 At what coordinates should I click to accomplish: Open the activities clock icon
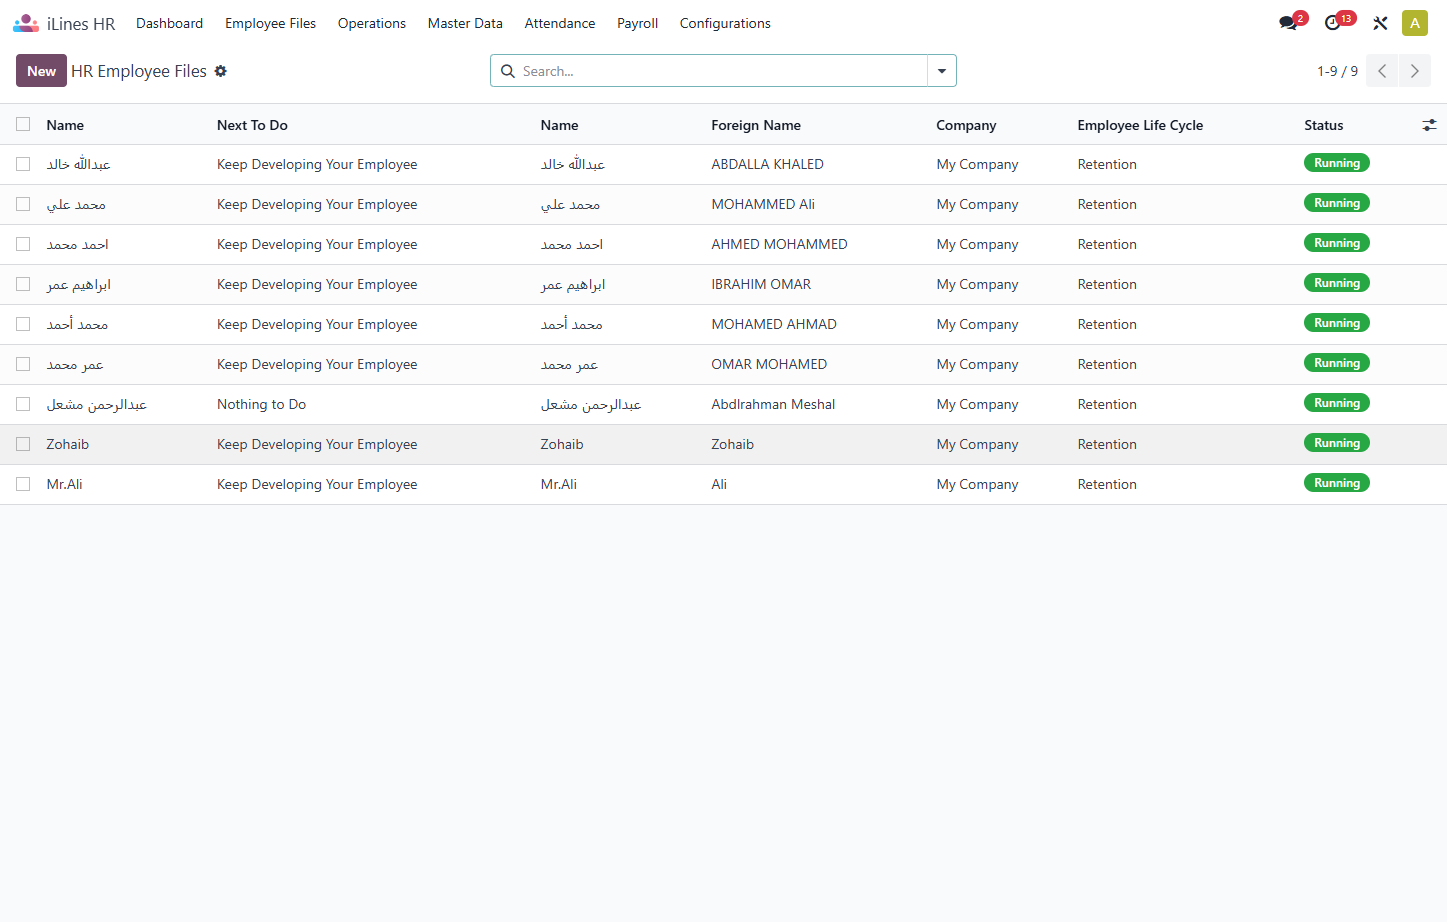tap(1333, 23)
